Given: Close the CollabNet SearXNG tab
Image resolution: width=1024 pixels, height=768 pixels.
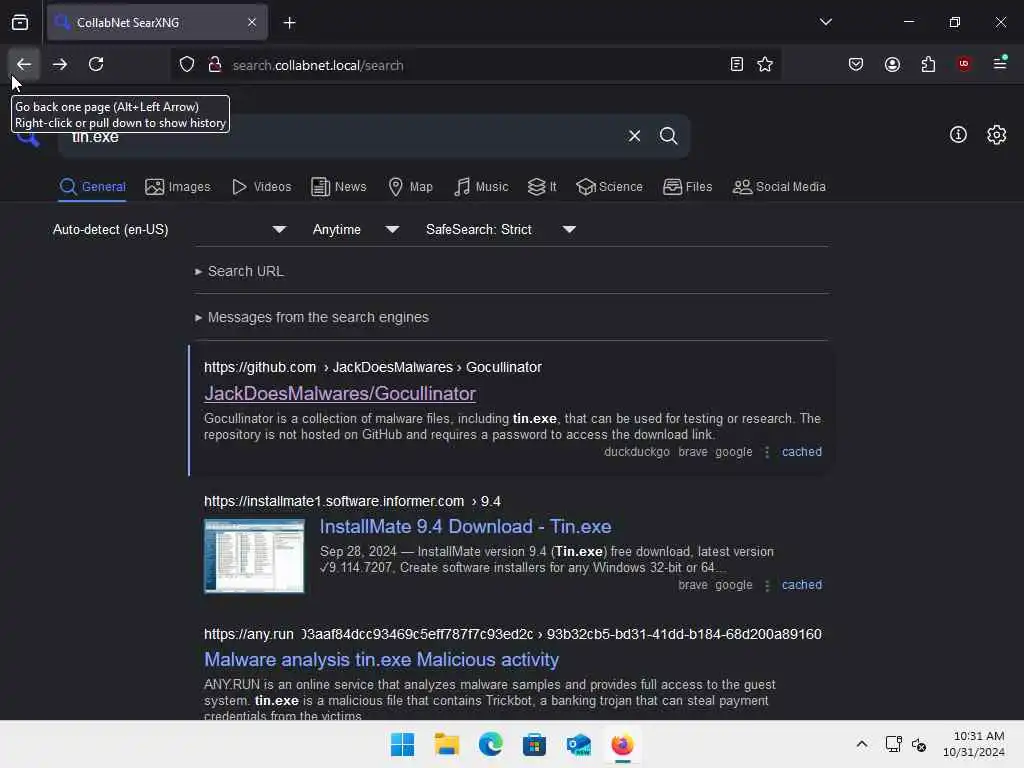Looking at the screenshot, I should coord(252,22).
